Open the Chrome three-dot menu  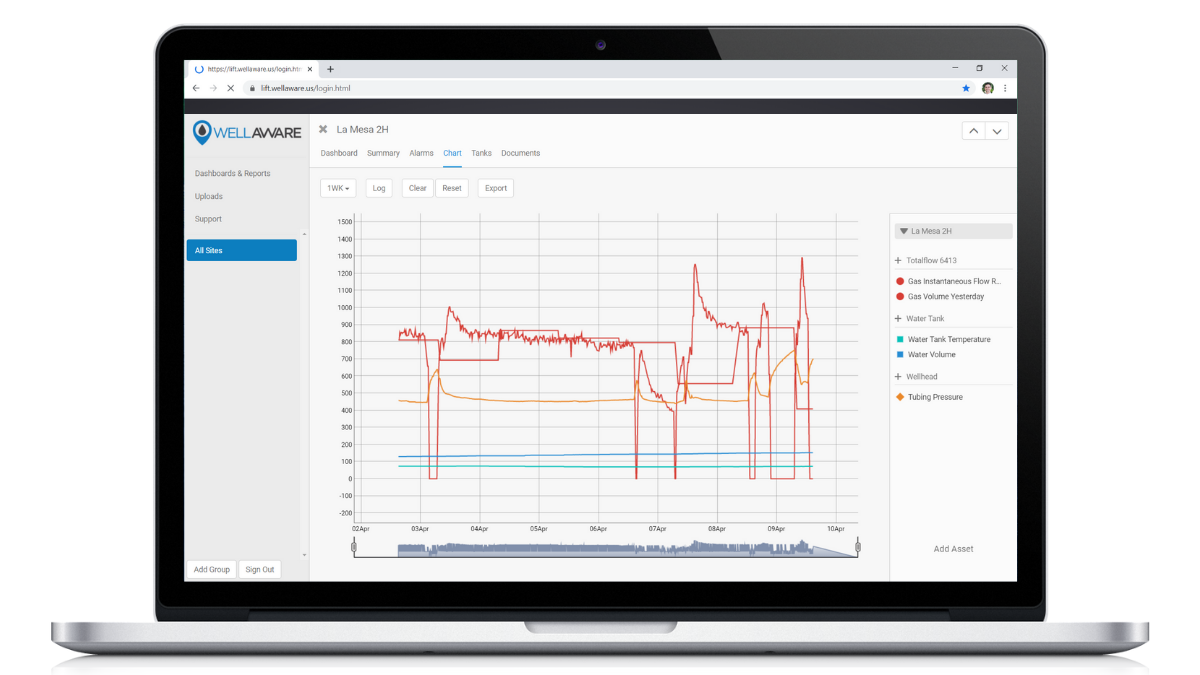click(x=1005, y=88)
